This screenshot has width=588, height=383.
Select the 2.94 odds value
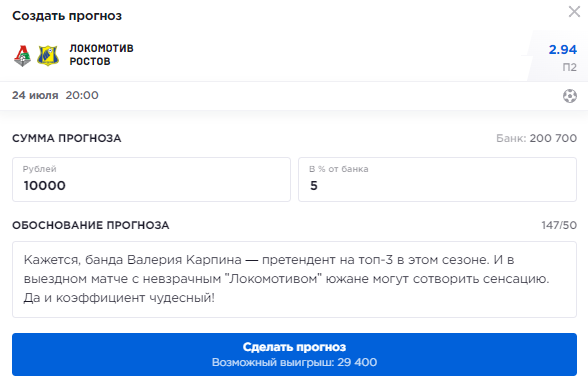562,50
